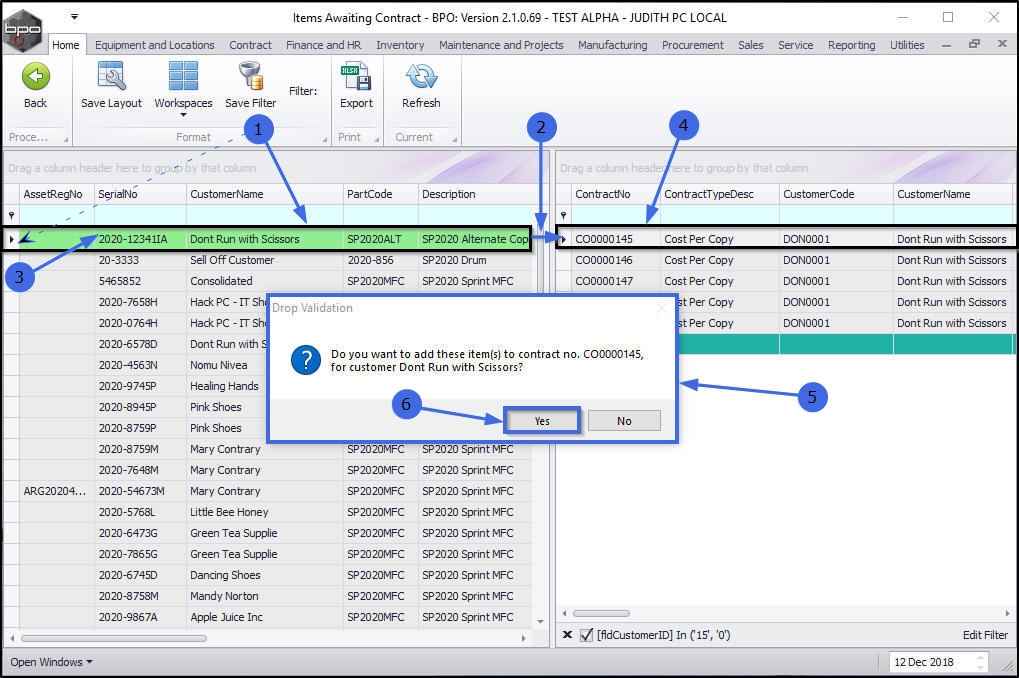Click No in Drop Validation dialog
The image size is (1019, 678).
click(x=624, y=421)
